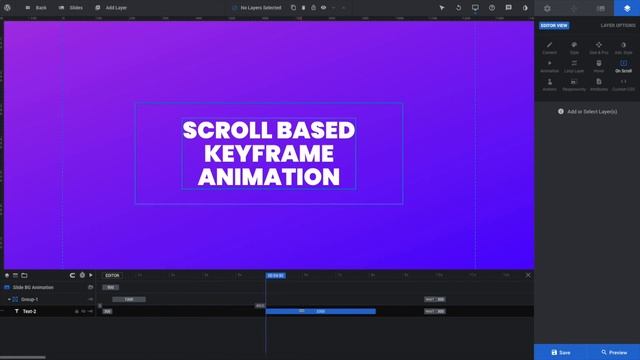
Task: Click timeline layers settings icon
Action: 7,276
